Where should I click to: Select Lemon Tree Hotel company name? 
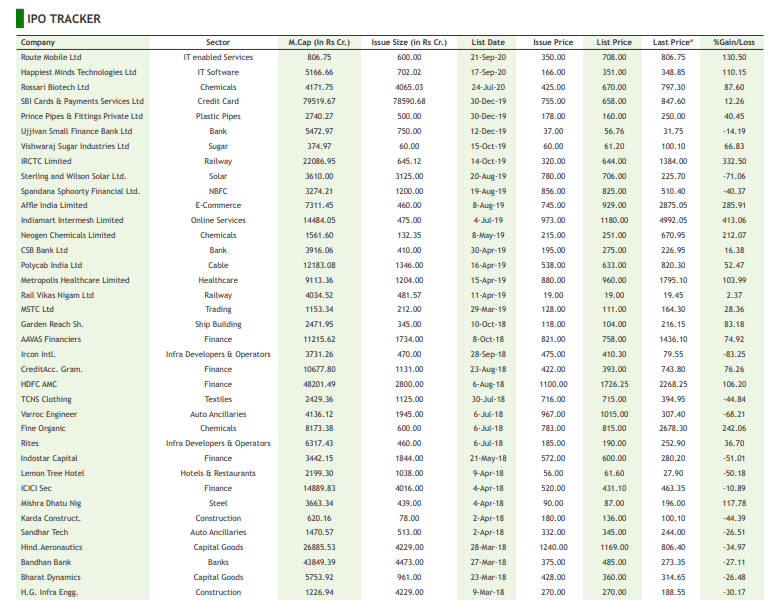pyautogui.click(x=53, y=473)
